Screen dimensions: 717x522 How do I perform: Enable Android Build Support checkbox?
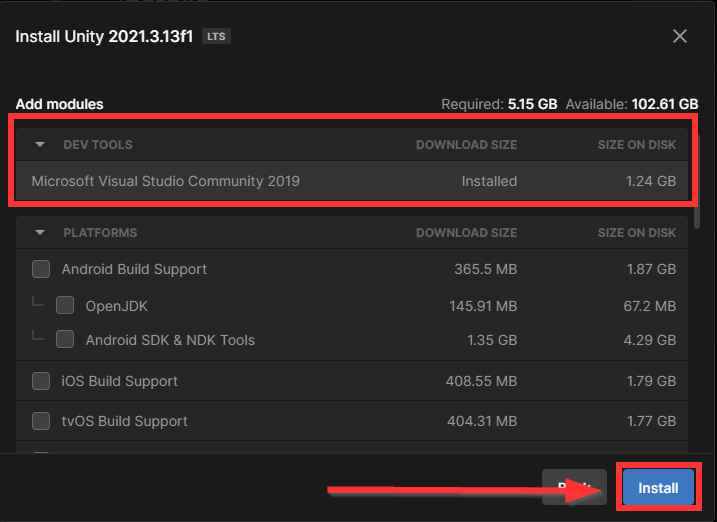41,269
